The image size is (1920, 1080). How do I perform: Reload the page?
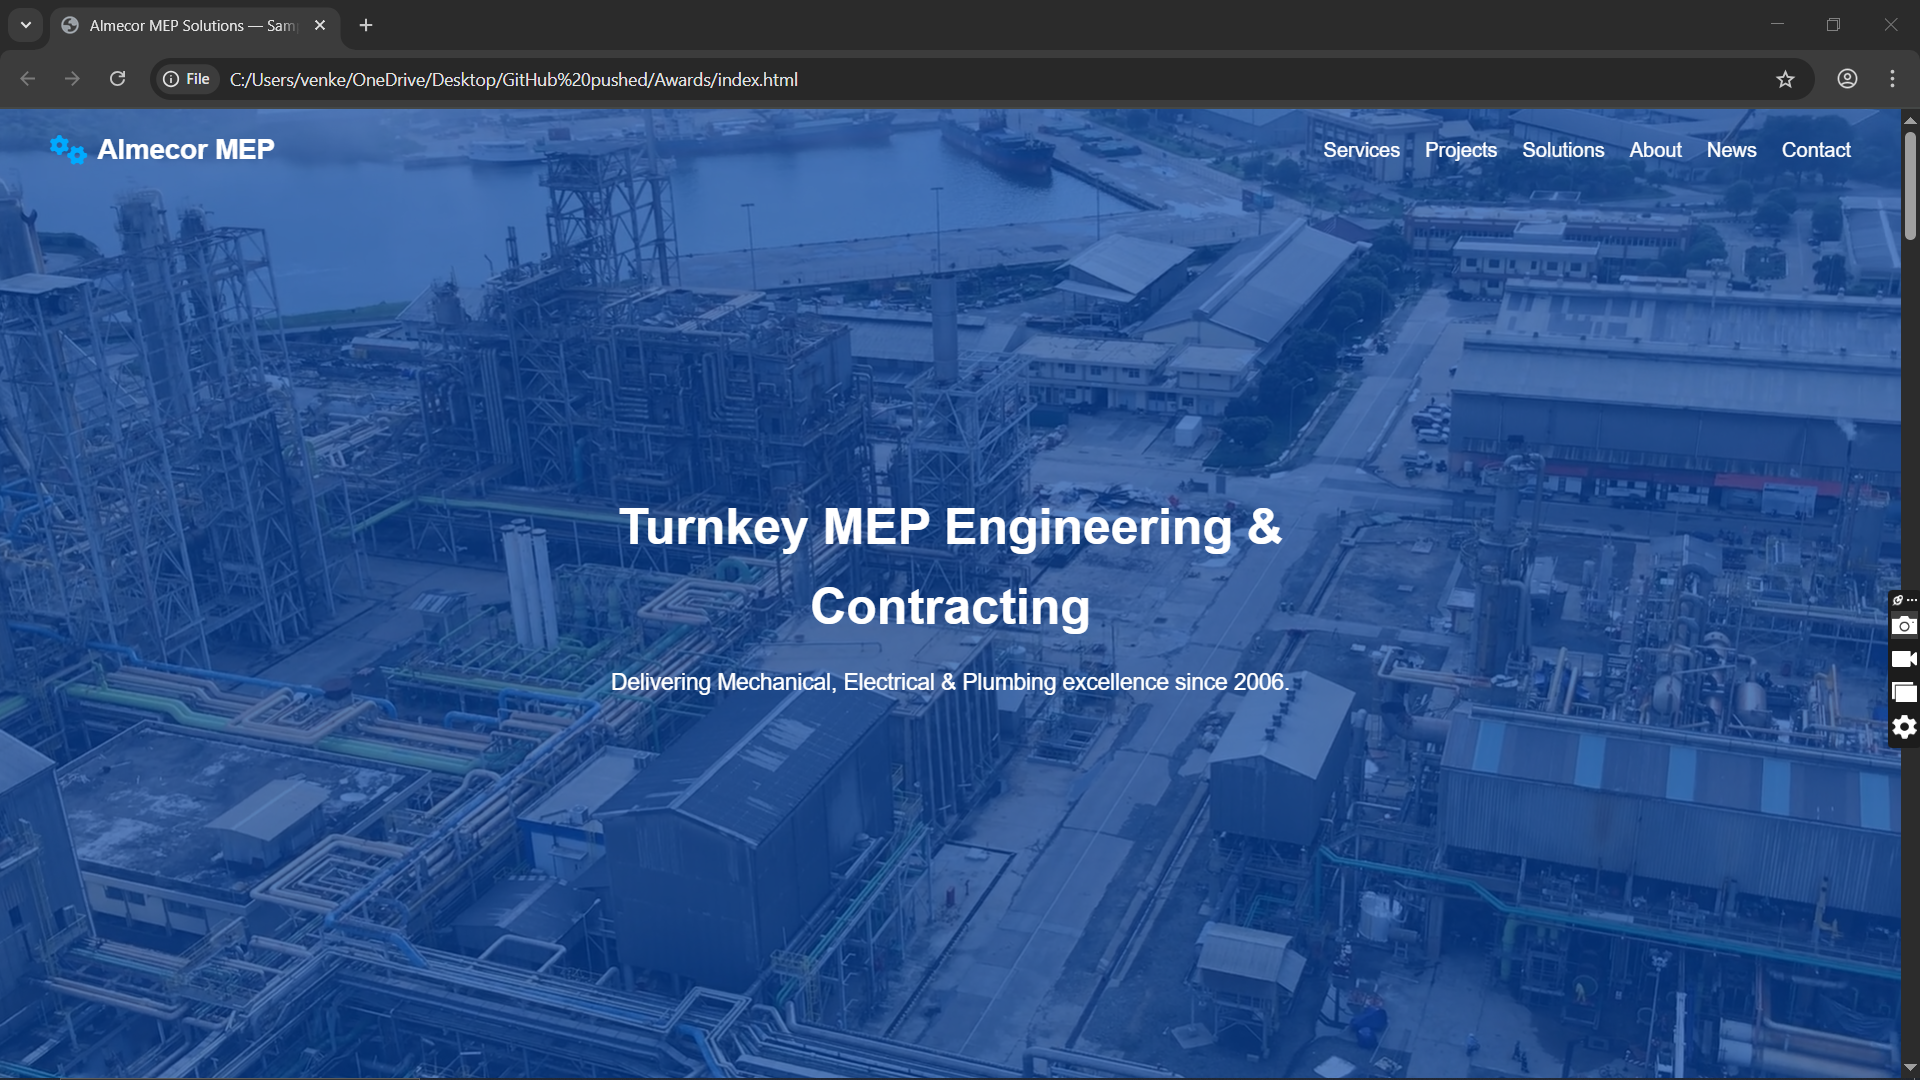point(117,79)
